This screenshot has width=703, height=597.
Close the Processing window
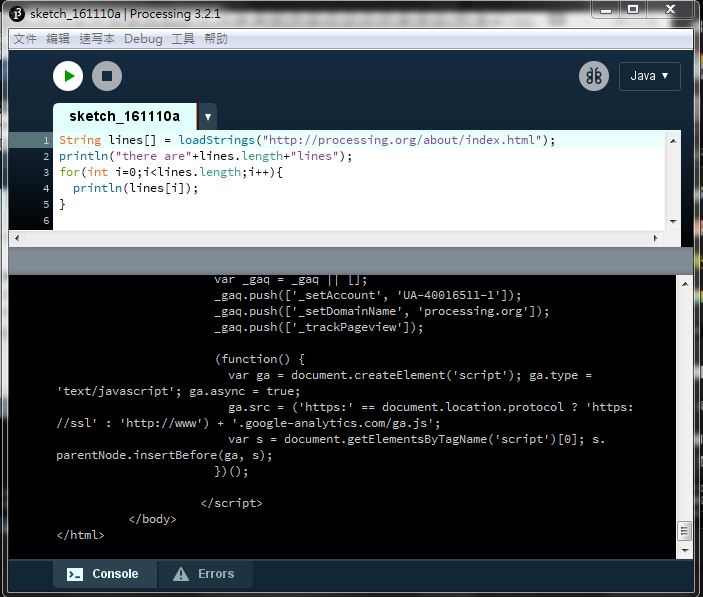(x=670, y=10)
